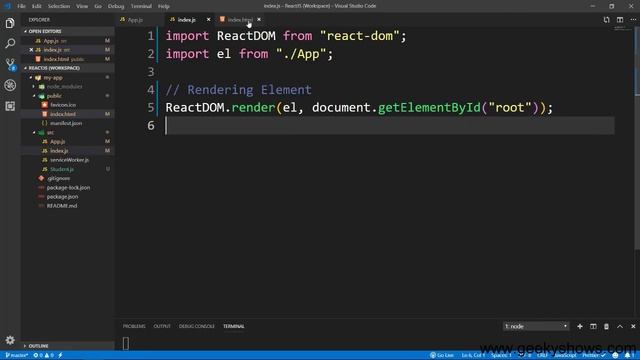Split the terminal pane
This screenshot has height=360, width=640.
point(593,326)
